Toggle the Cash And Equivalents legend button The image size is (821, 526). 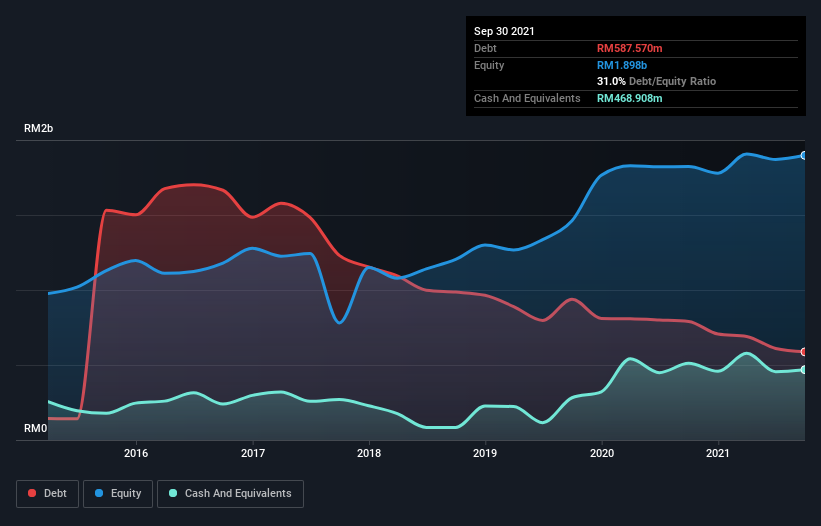tap(230, 494)
